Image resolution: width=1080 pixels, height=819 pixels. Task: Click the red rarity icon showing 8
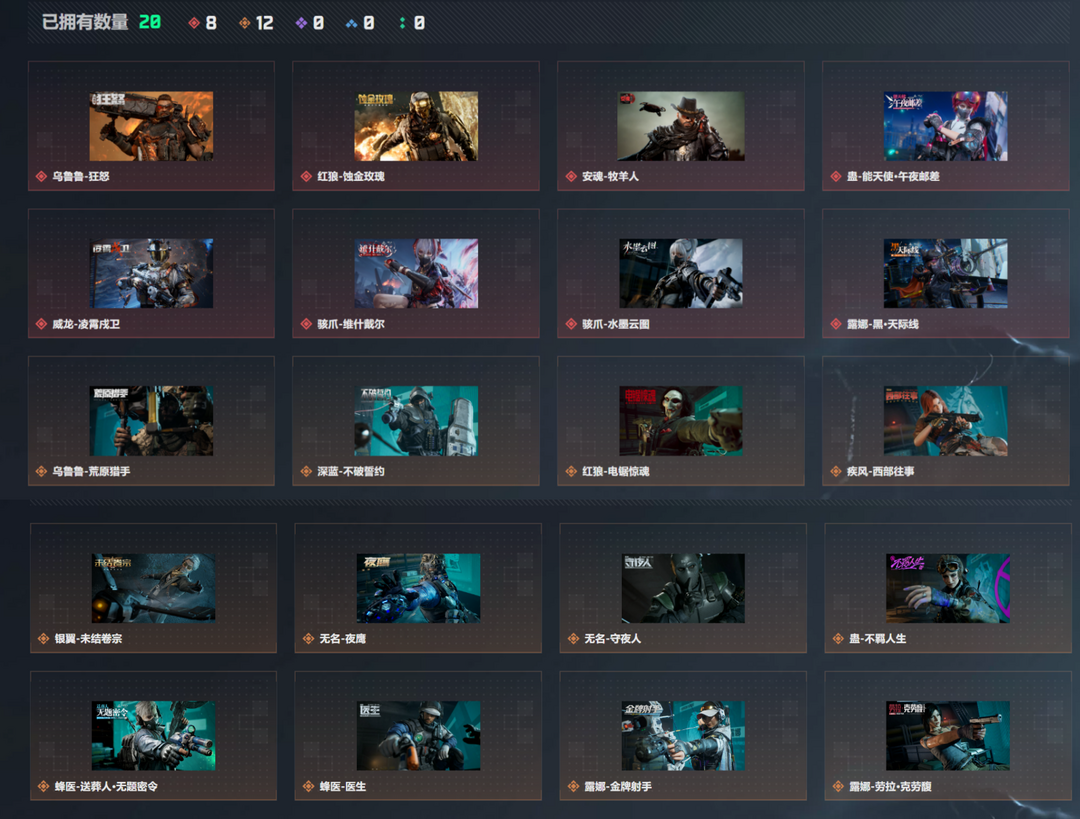194,23
